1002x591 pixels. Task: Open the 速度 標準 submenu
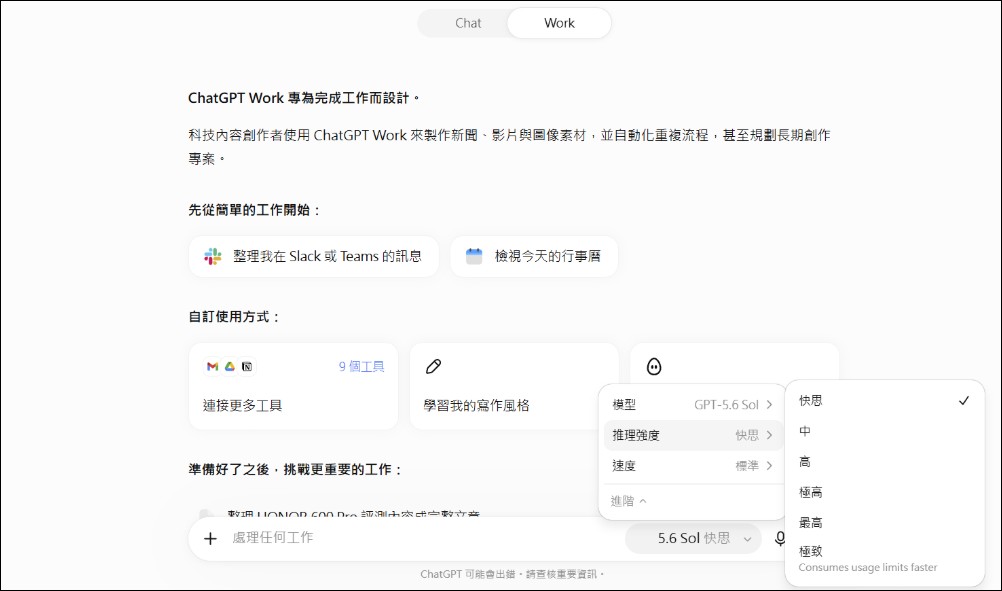[693, 466]
